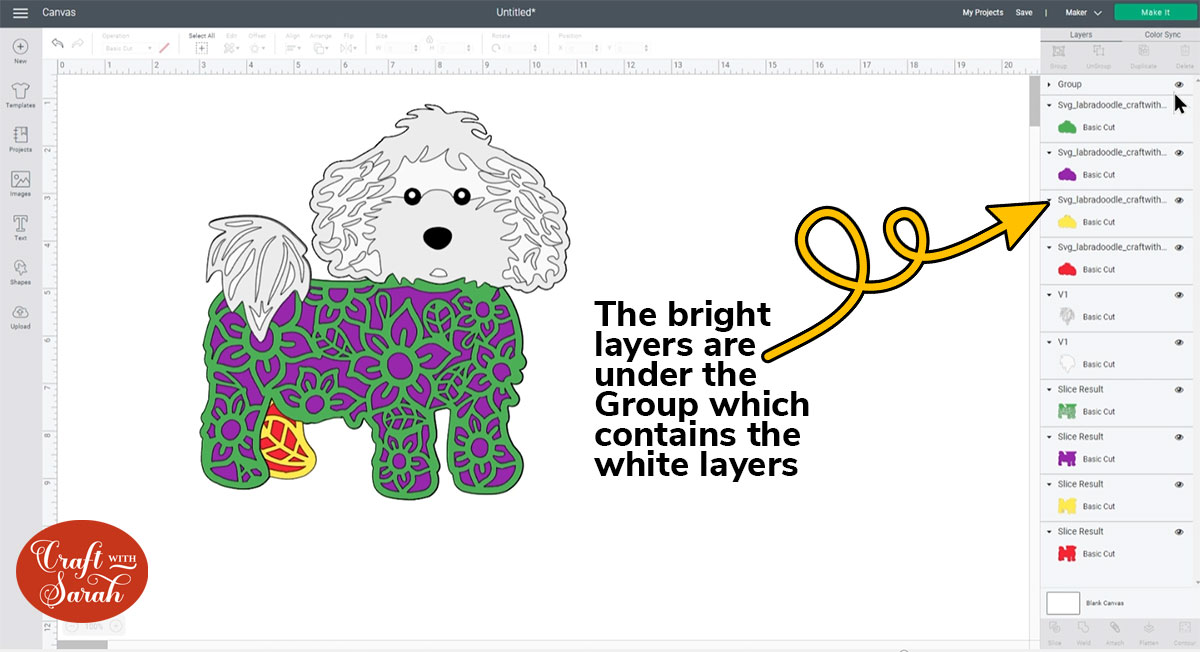Viewport: 1200px width, 652px height.
Task: Select the yellow Slice Result thumbnail
Action: 1067,506
